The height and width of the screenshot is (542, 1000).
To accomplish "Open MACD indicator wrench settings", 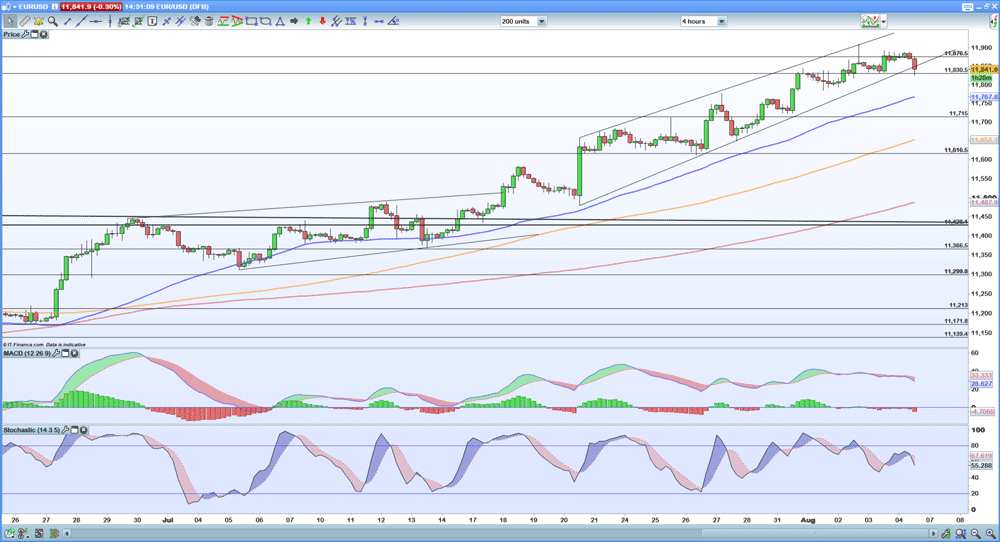I will (57, 353).
